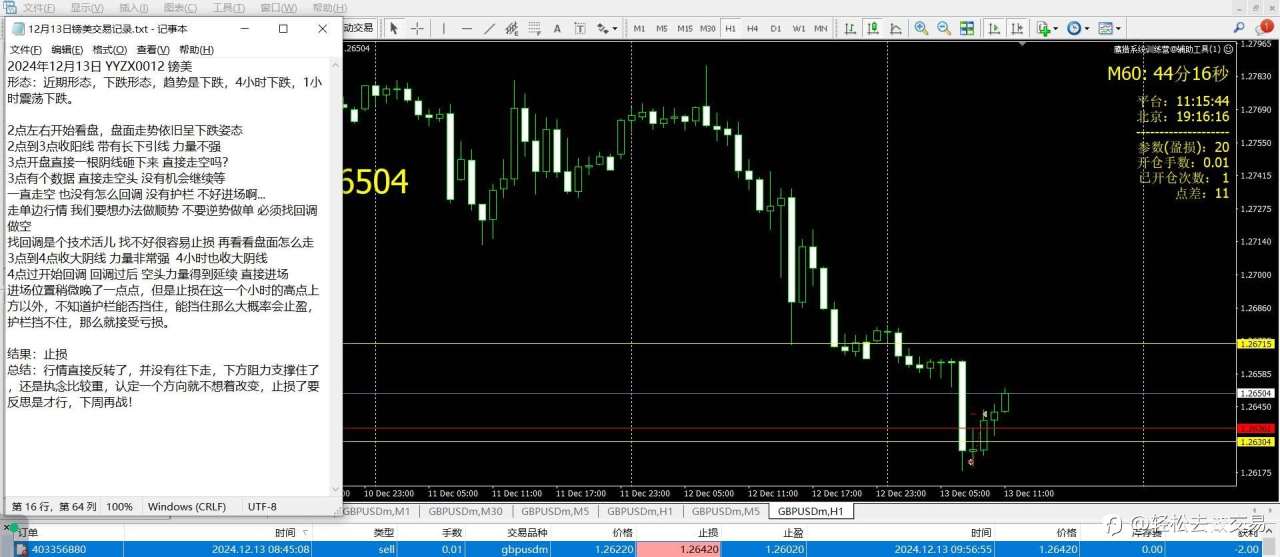The width and height of the screenshot is (1280, 557).
Task: Switch chart to M15 timeframe
Action: (x=685, y=28)
